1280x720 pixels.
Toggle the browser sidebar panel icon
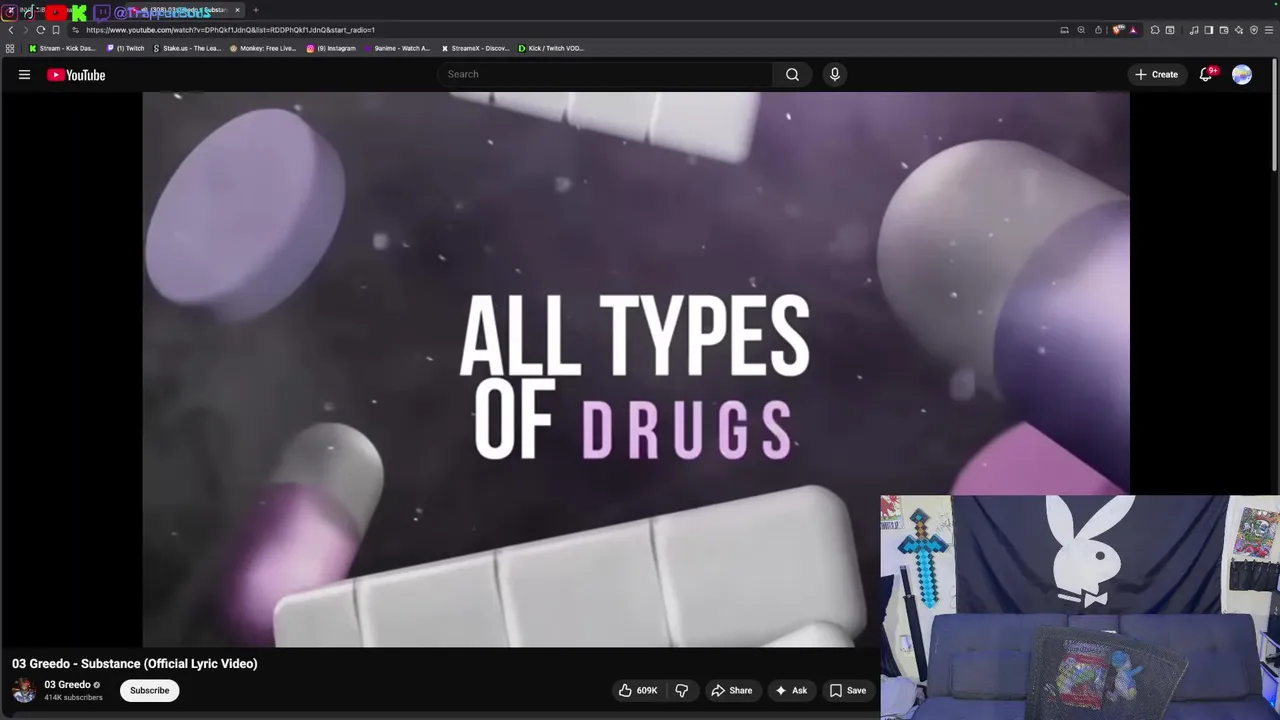pyautogui.click(x=1208, y=30)
